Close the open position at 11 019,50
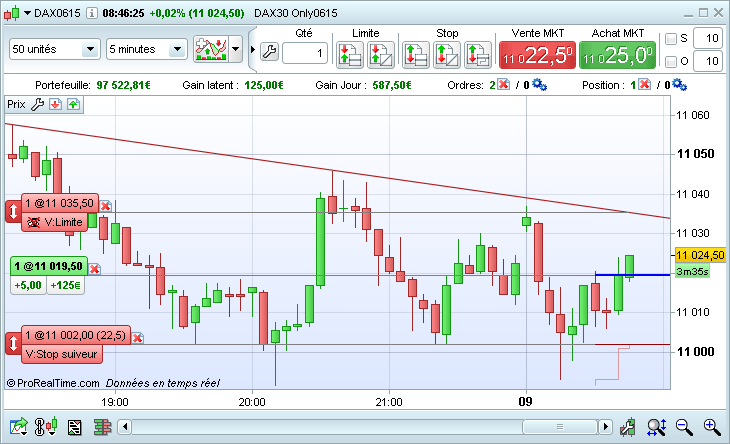This screenshot has width=730, height=444. (94, 268)
